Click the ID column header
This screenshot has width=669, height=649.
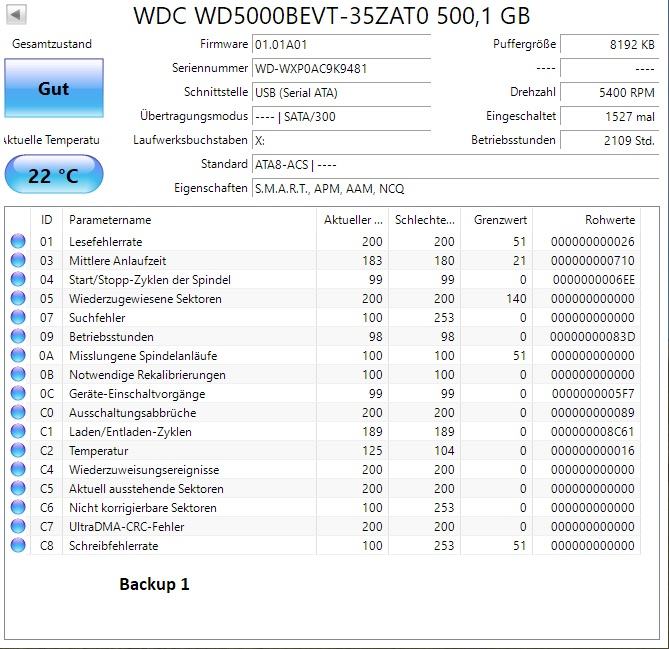point(47,220)
